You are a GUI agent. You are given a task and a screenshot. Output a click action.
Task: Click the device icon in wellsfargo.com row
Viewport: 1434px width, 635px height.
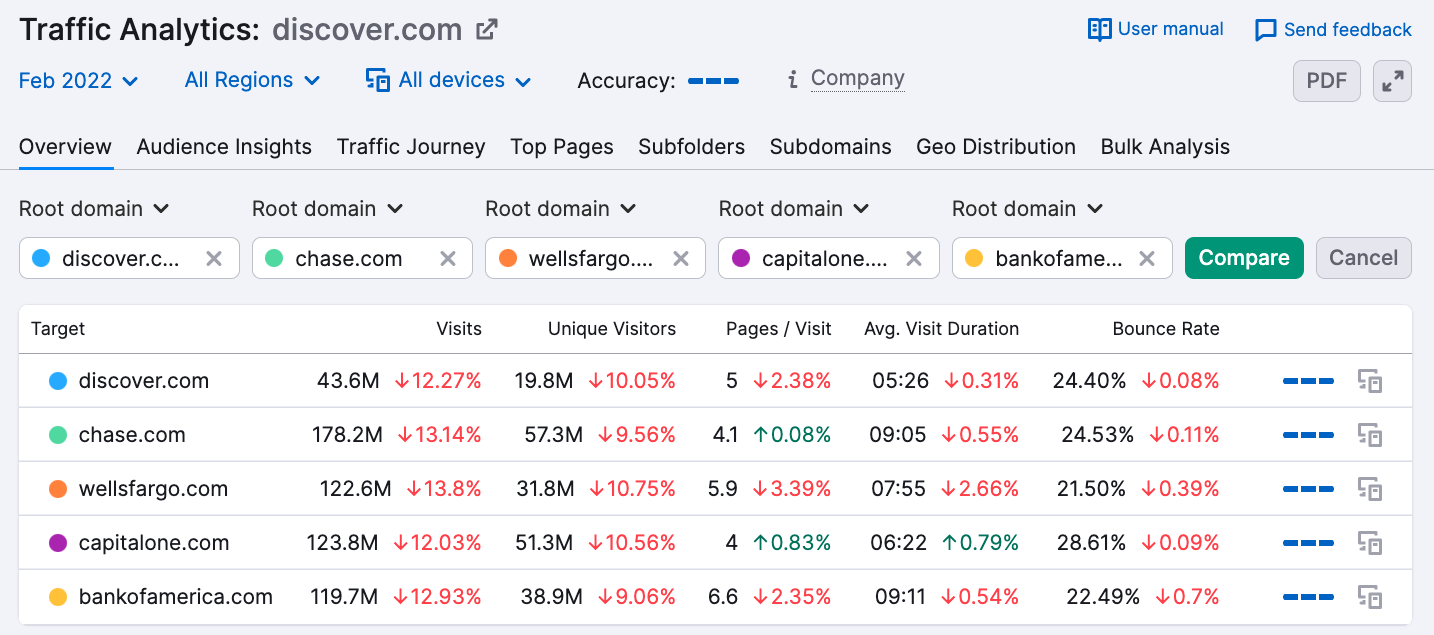point(1370,489)
